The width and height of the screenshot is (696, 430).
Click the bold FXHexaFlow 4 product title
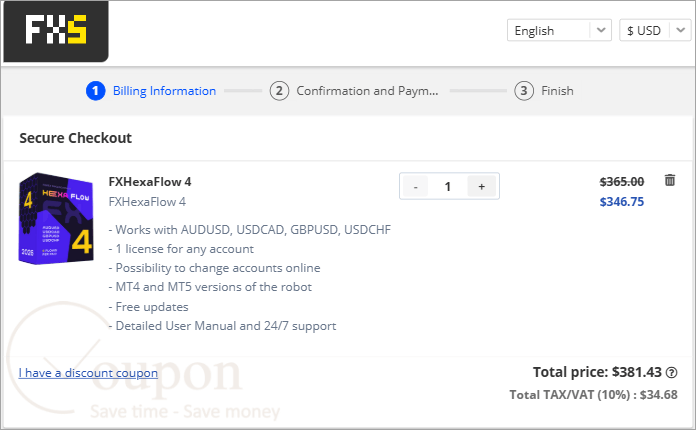tap(150, 182)
